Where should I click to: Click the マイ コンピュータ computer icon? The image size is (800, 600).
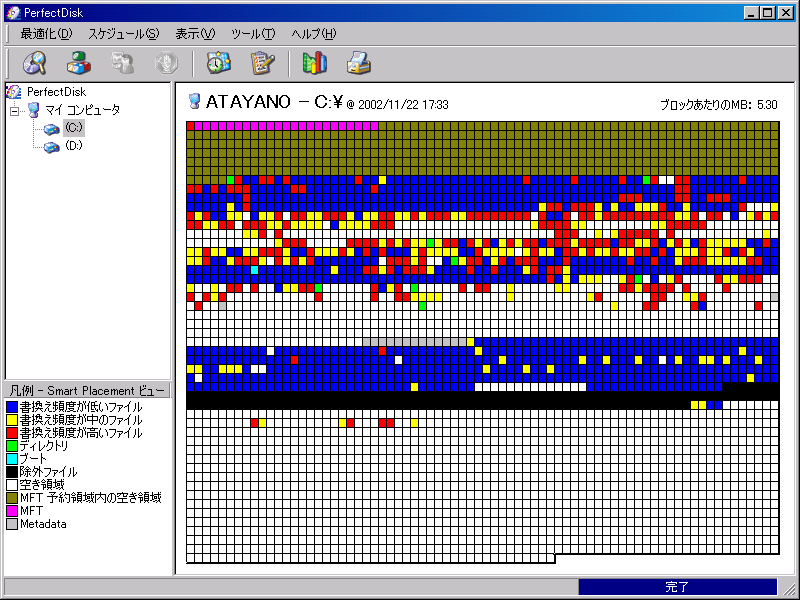(x=34, y=110)
